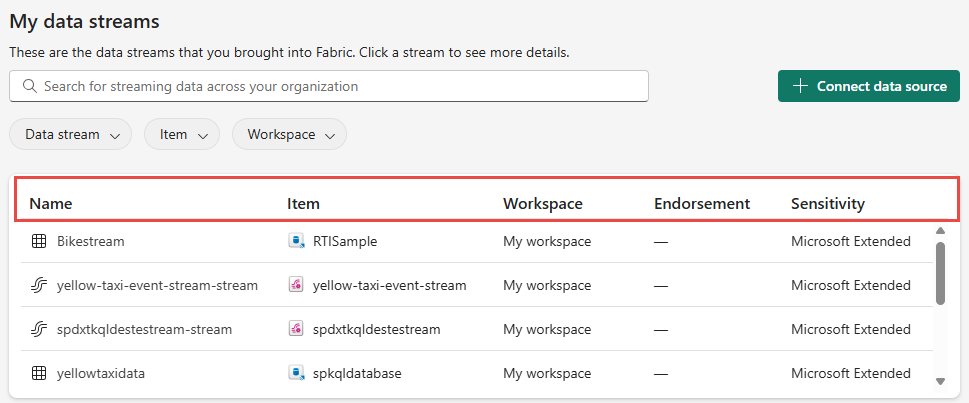This screenshot has height=403, width=969.
Task: Click the Bikestream table icon
Action: coord(40,241)
